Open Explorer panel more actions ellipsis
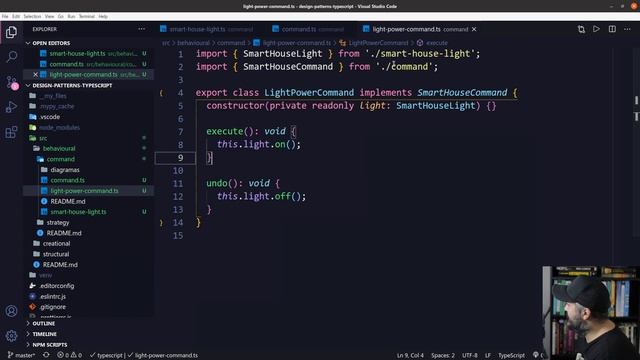The image size is (640, 360). tap(142, 29)
